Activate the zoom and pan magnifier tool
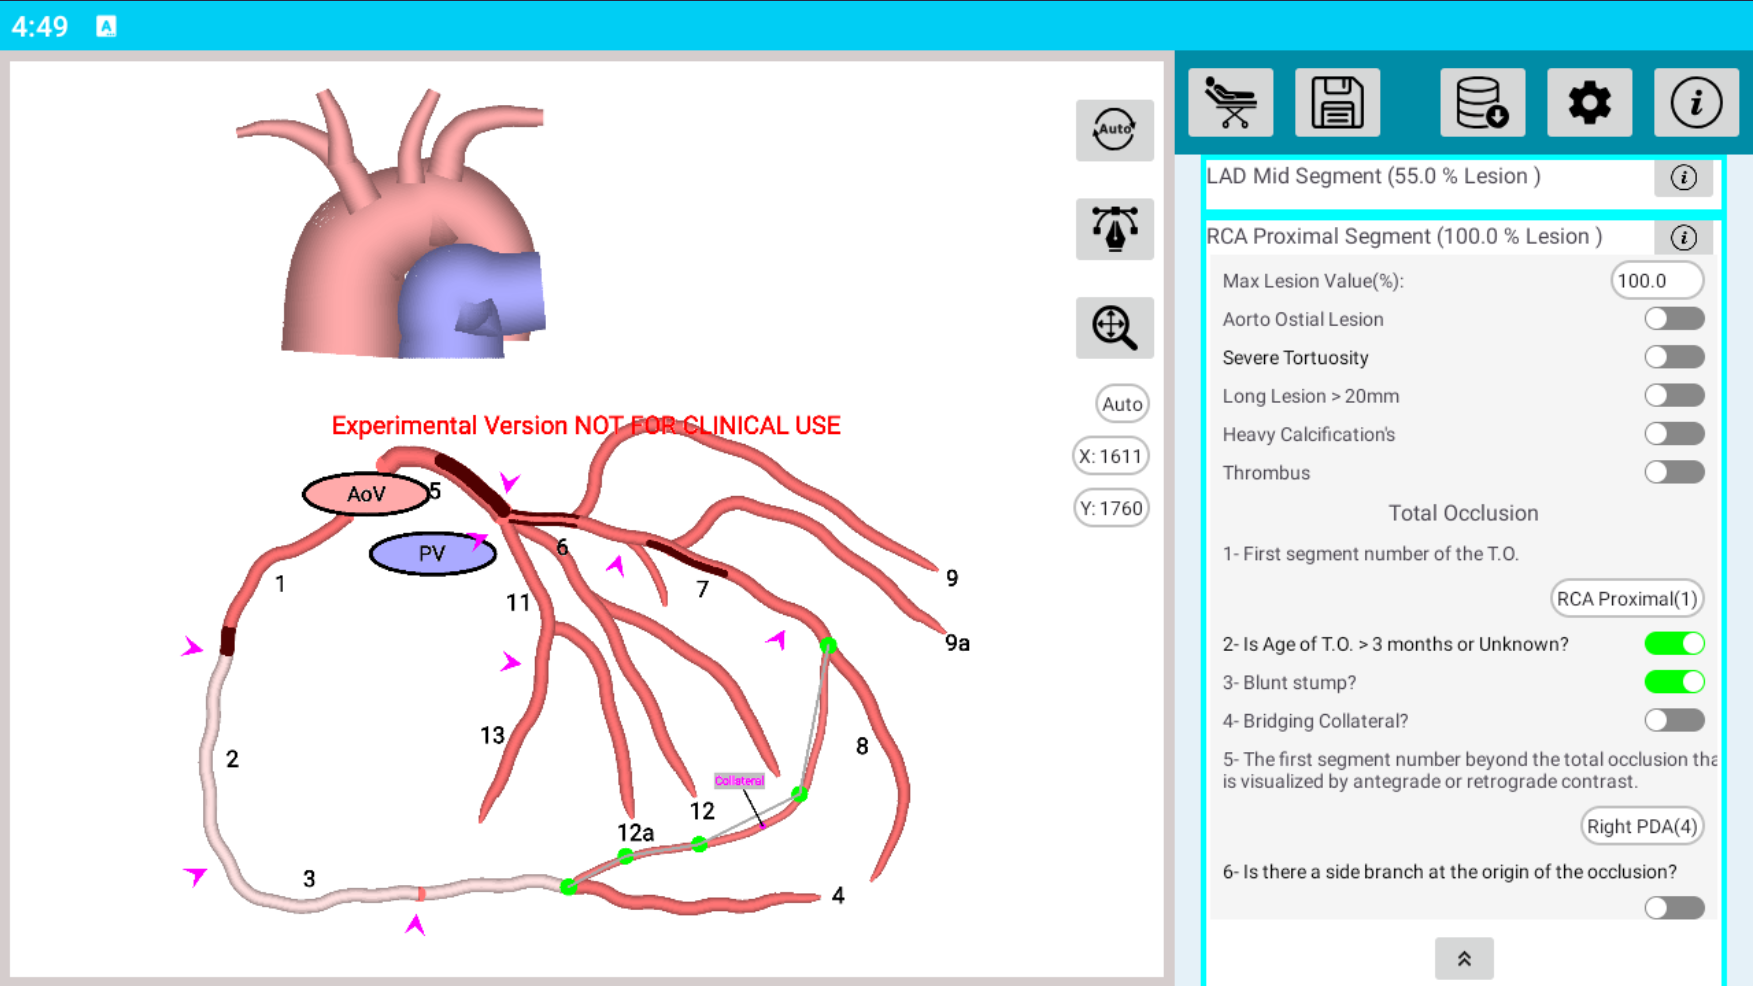Image resolution: width=1753 pixels, height=986 pixels. (x=1114, y=328)
